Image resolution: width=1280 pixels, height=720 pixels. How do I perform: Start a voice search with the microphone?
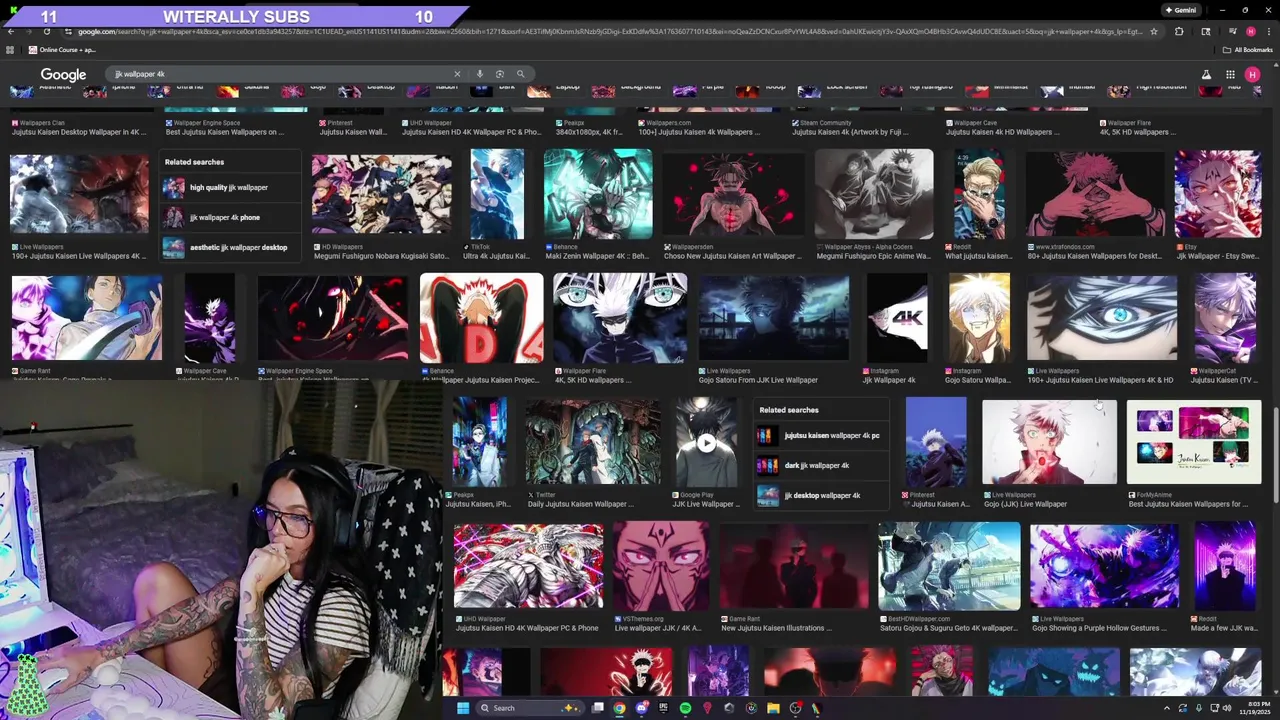479,74
